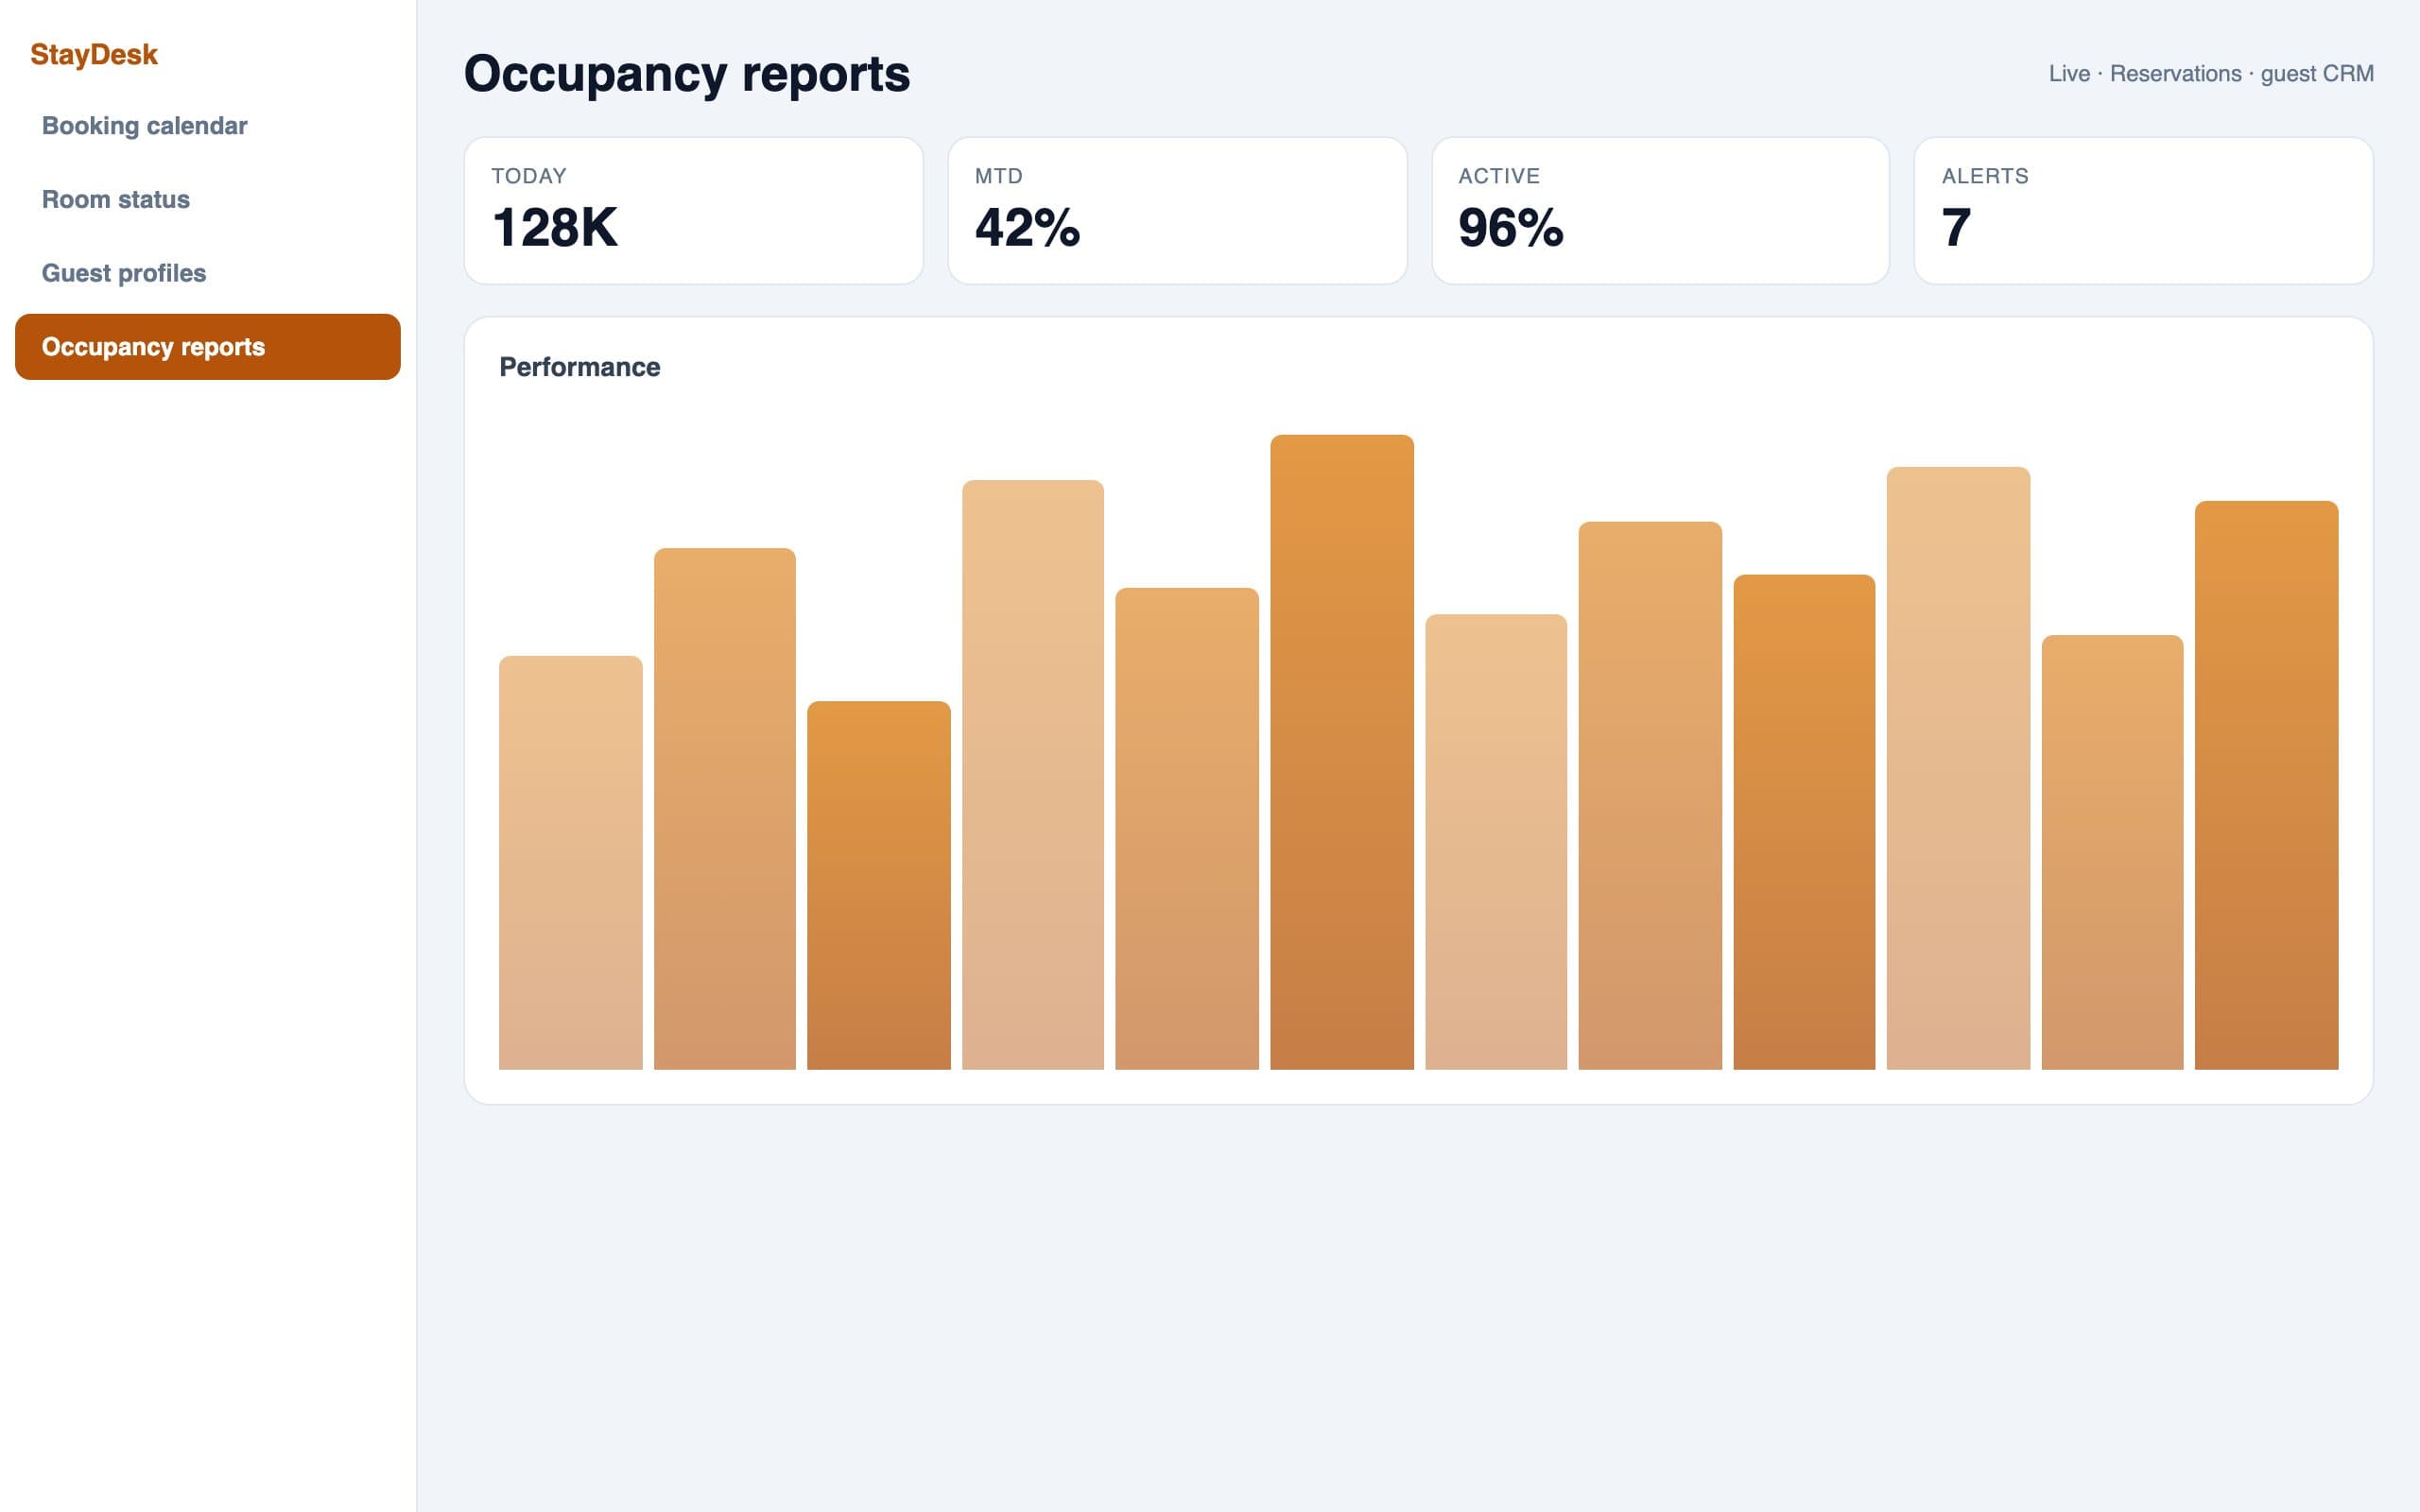Select the fourth bar in Performance chart
Screen dimensions: 2420x1512
pos(1033,775)
